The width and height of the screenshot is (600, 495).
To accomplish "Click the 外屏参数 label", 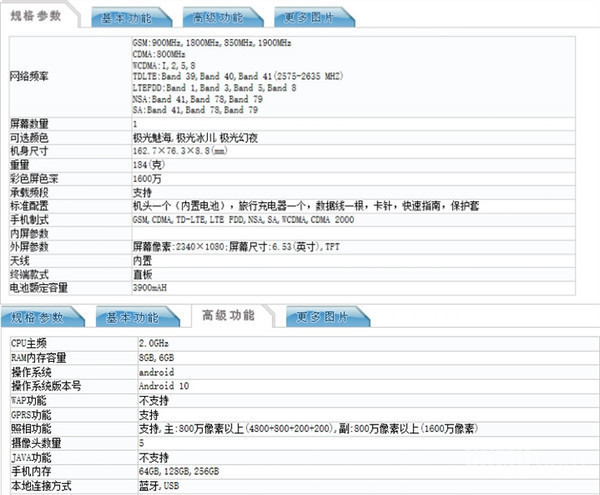I will coord(29,247).
